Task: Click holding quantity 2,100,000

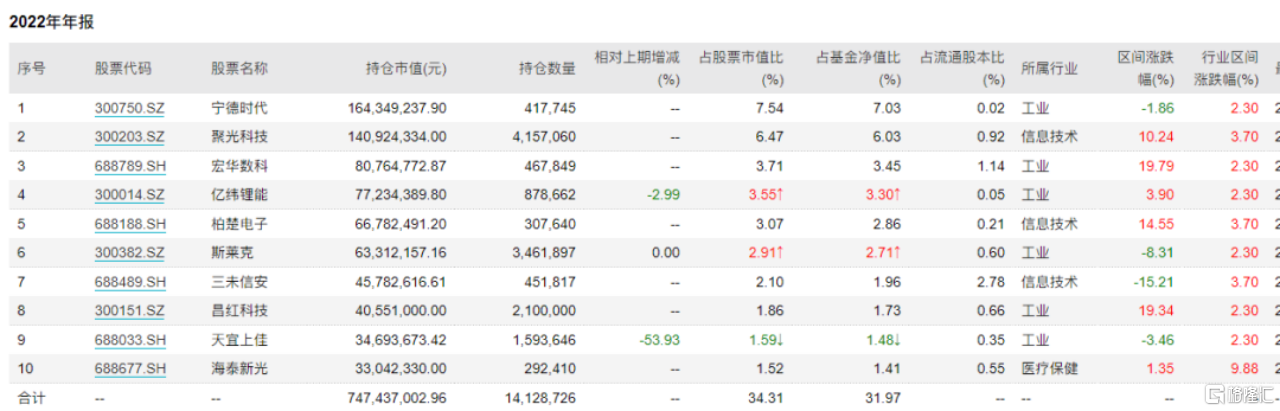Action: 544,310
